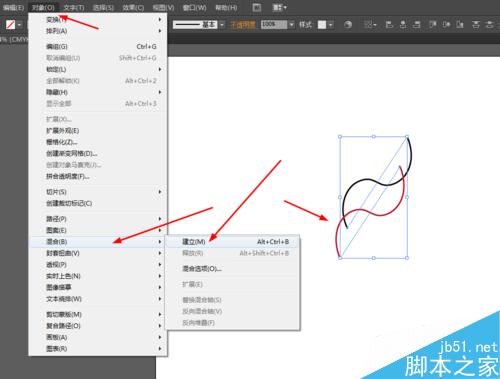Click Horizontal Align Right icon

coord(416,25)
